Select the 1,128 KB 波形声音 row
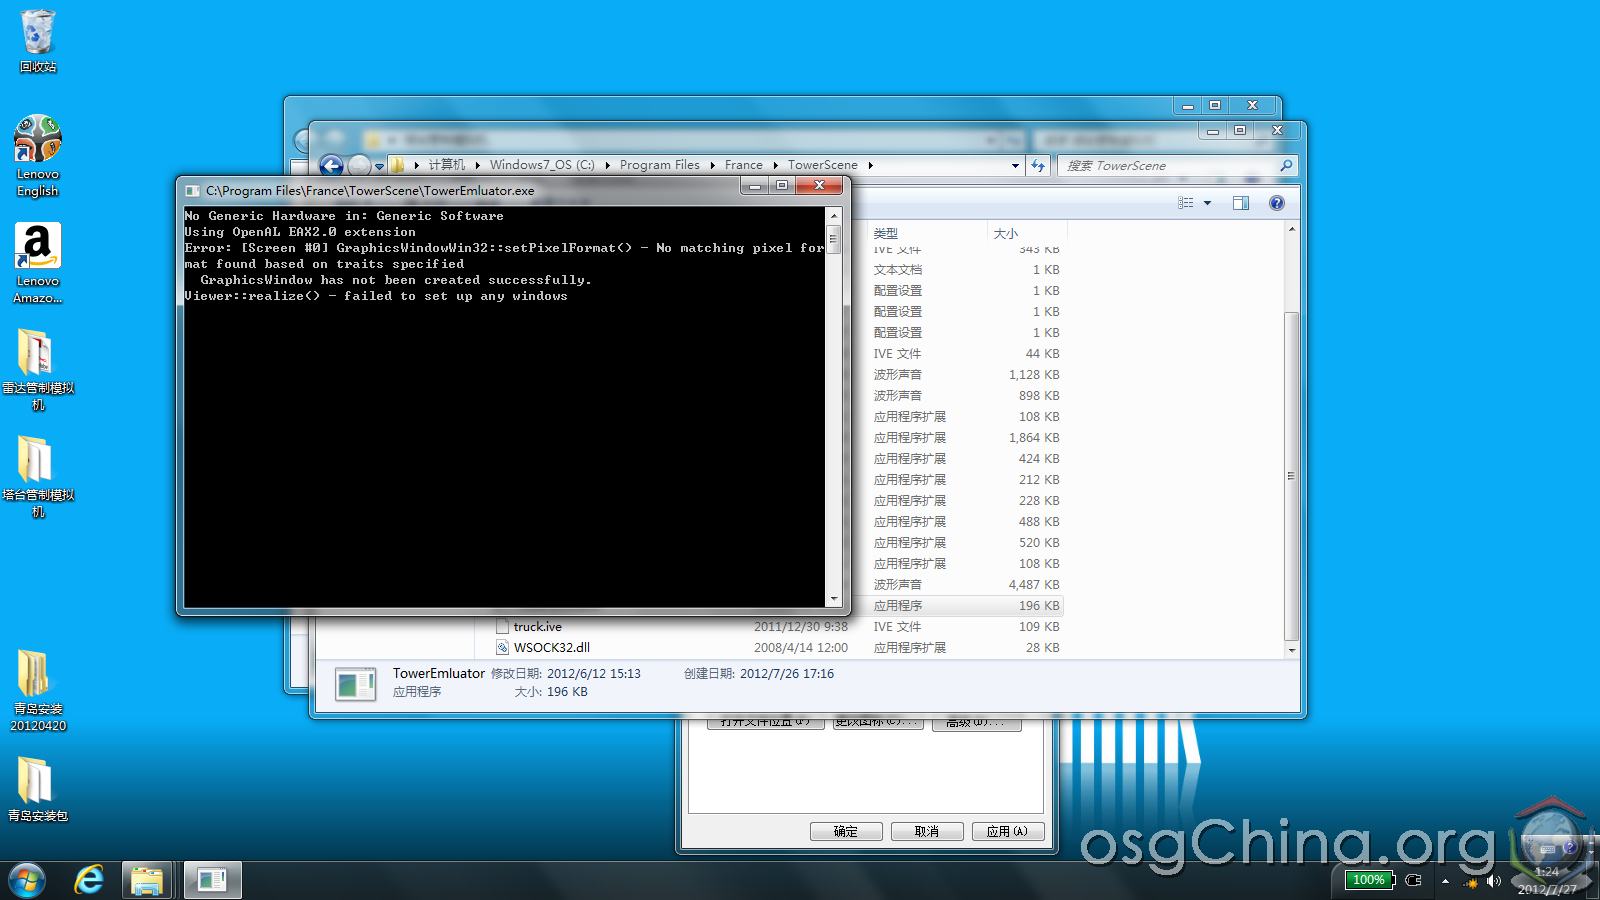The height and width of the screenshot is (900, 1600). [x=965, y=375]
